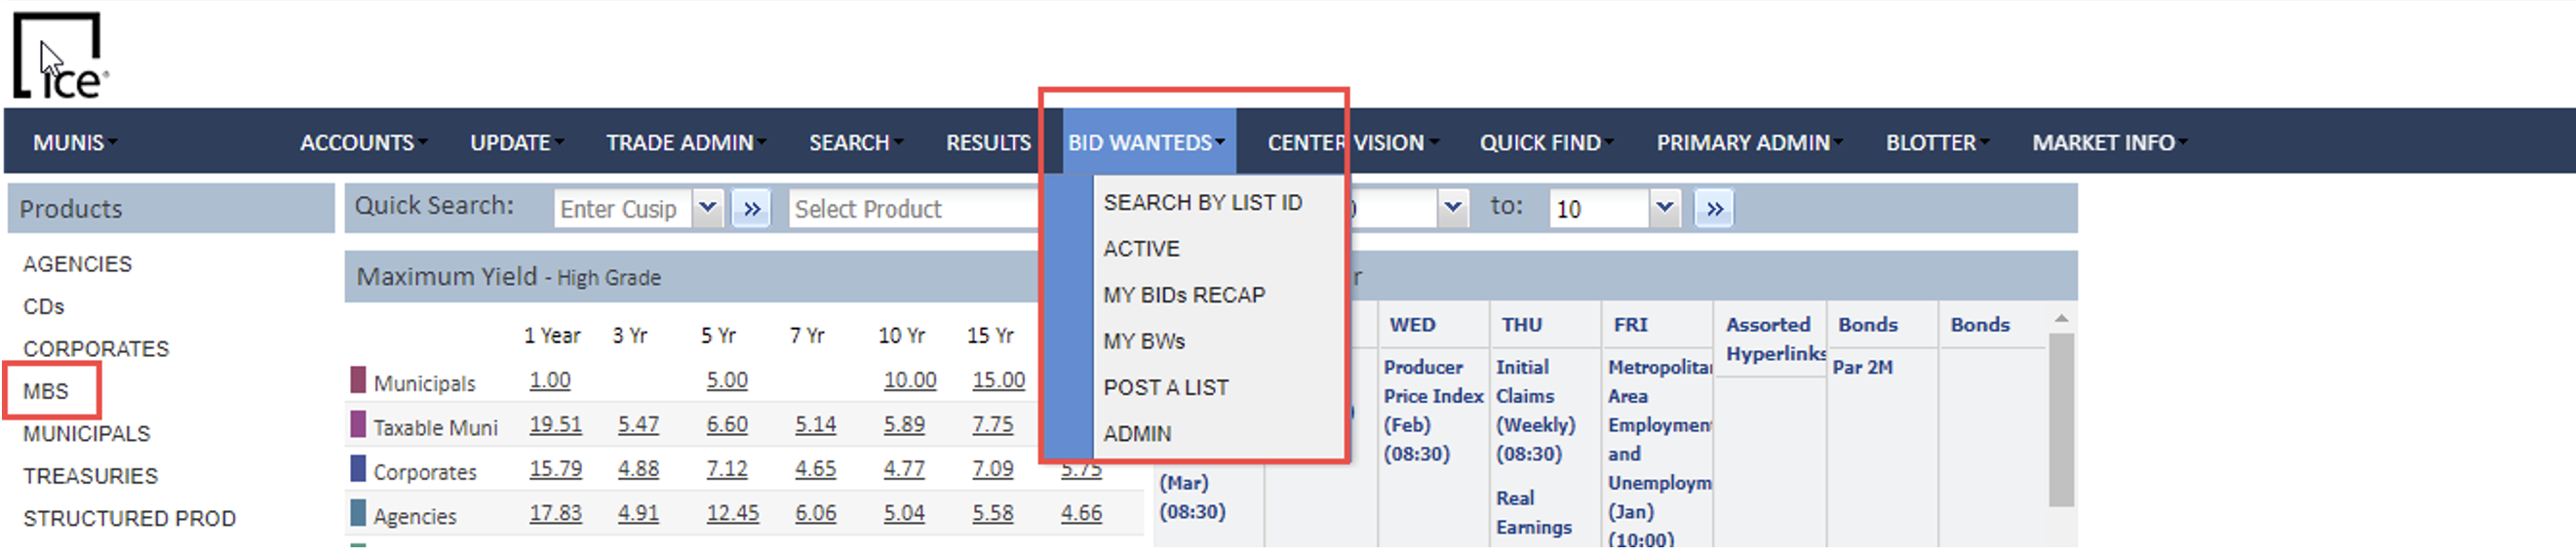Screen dimensions: 2576x558
Task: Open the PRIMARY ADMIN menu
Action: pyautogui.click(x=1749, y=143)
